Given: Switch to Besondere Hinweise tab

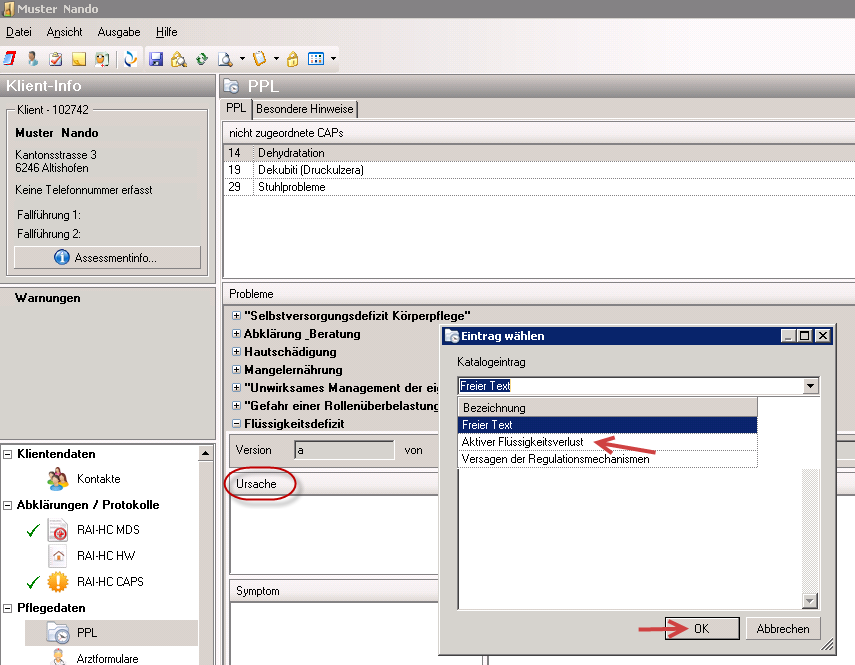Looking at the screenshot, I should coord(304,109).
